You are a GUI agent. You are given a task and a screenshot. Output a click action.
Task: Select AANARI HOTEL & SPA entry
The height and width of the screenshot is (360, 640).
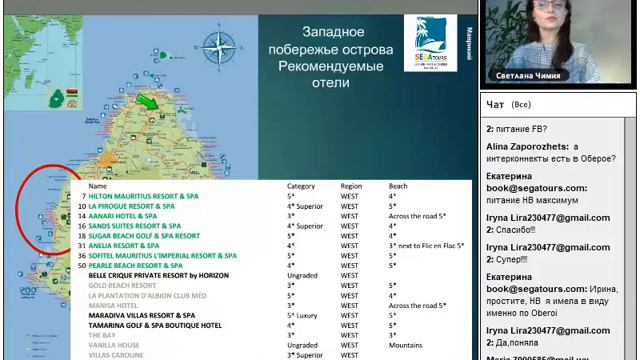click(122, 216)
